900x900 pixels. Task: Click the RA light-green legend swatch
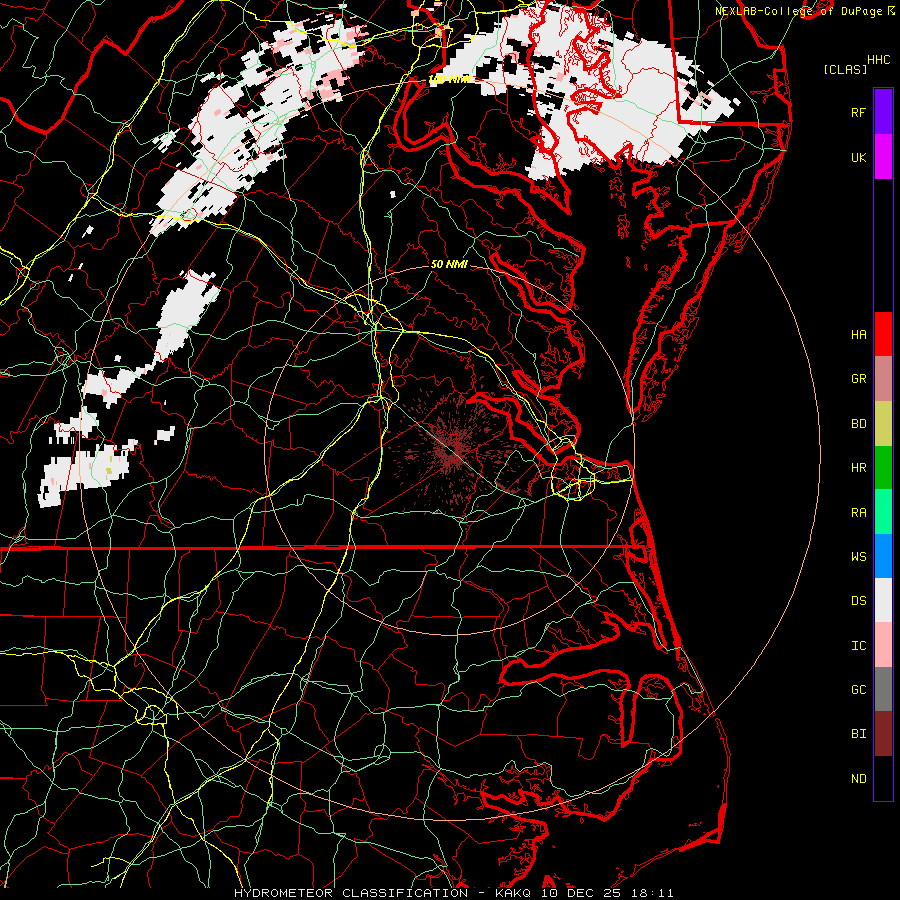click(883, 512)
